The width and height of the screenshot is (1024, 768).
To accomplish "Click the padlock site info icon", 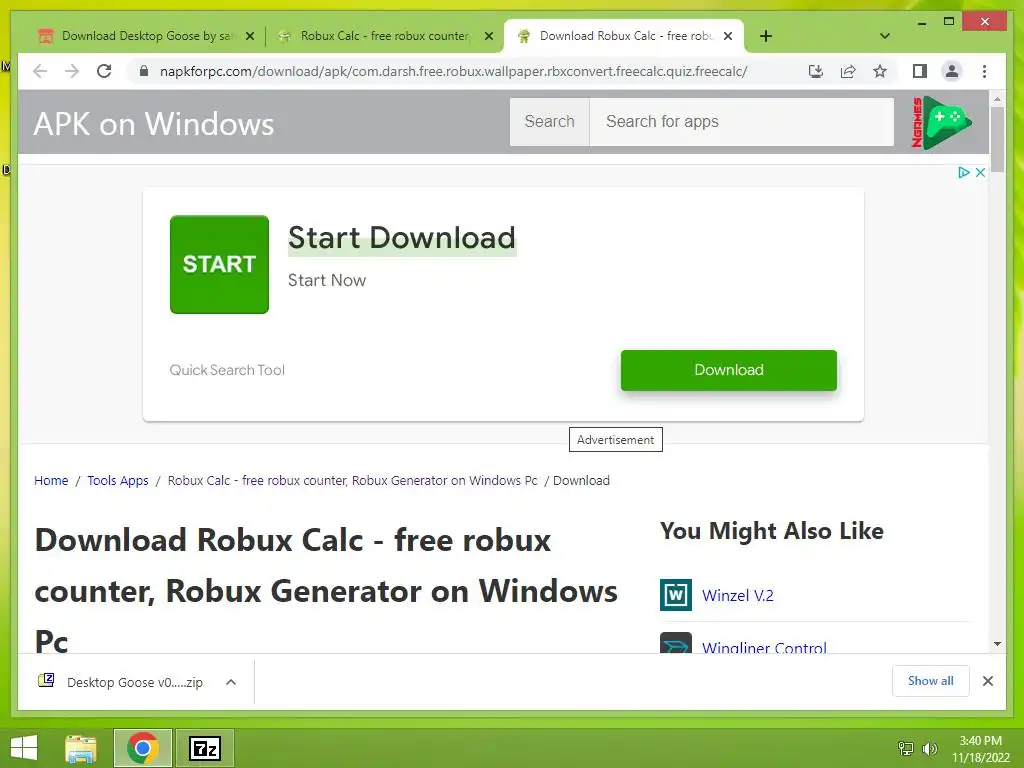I will pyautogui.click(x=144, y=71).
